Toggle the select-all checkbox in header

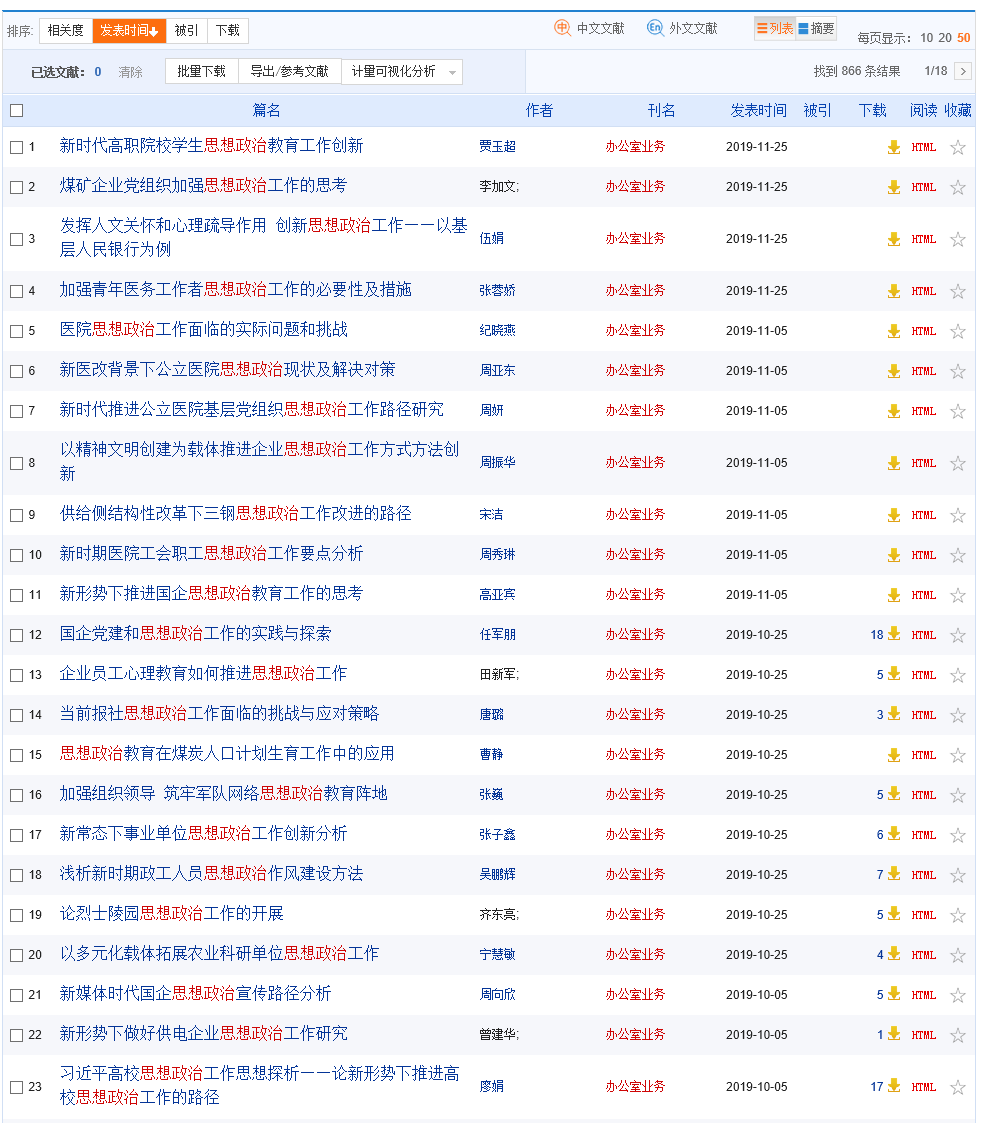[16, 111]
